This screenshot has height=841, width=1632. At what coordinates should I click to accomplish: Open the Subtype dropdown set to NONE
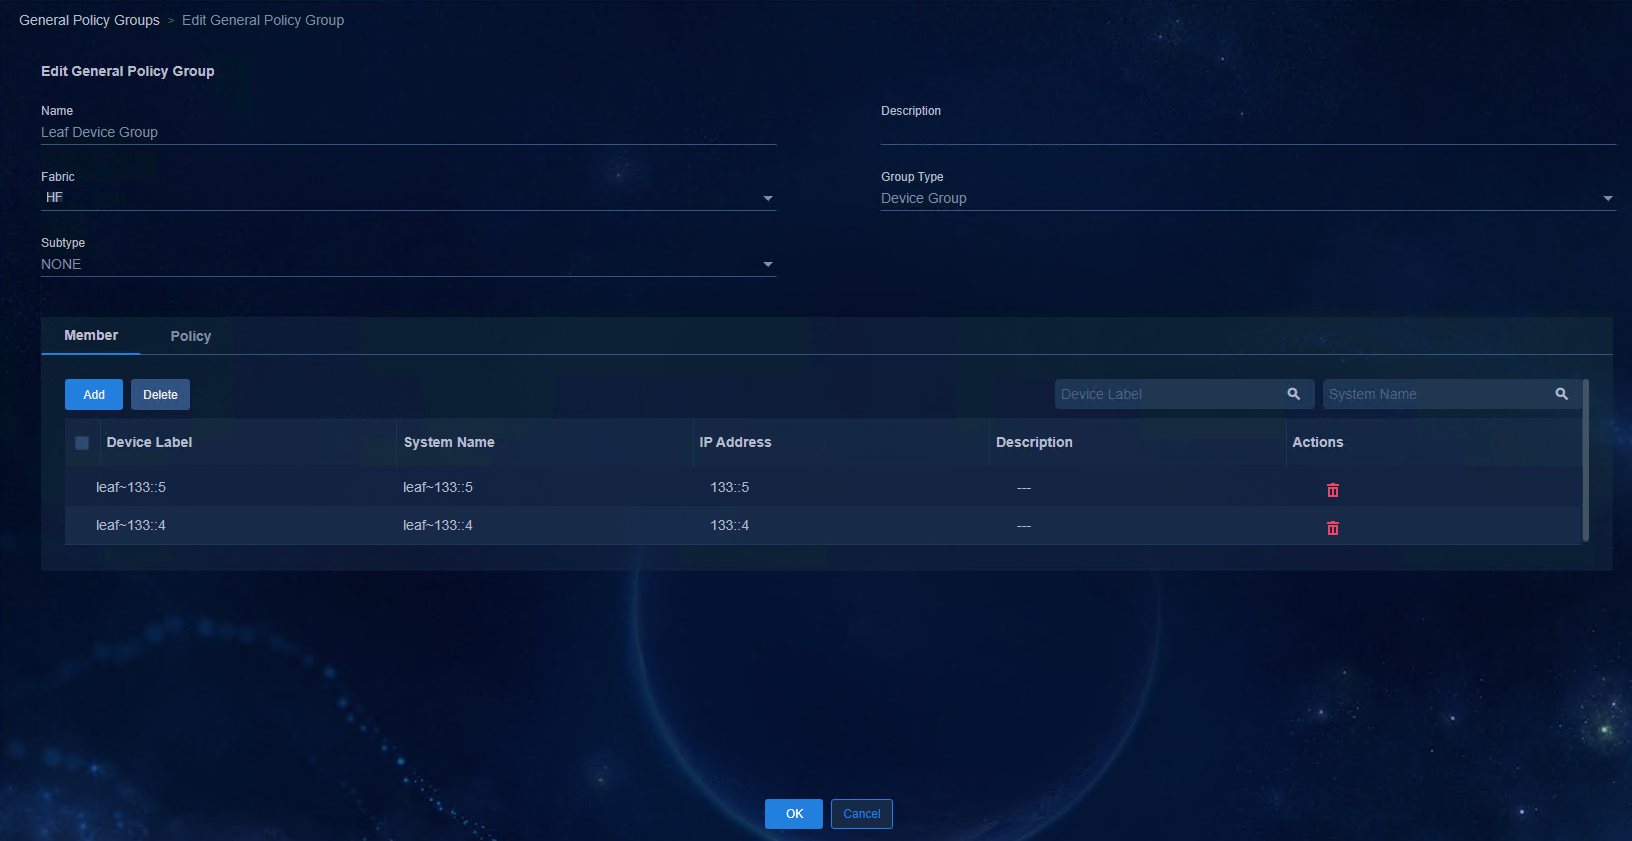pos(408,264)
